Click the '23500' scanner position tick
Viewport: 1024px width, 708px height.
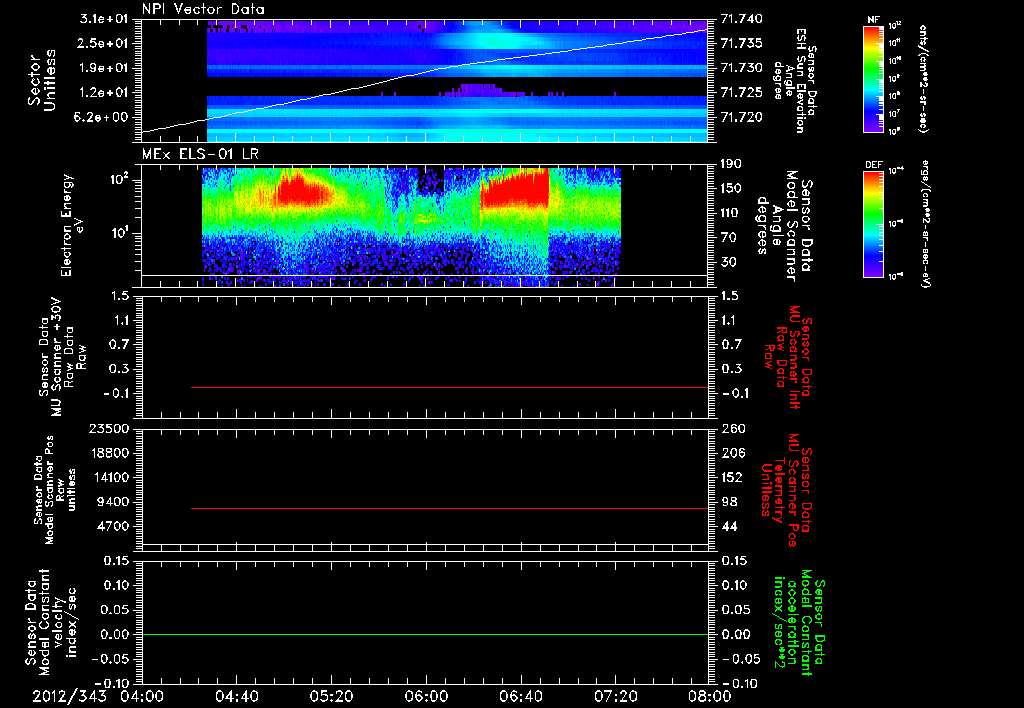click(x=108, y=428)
